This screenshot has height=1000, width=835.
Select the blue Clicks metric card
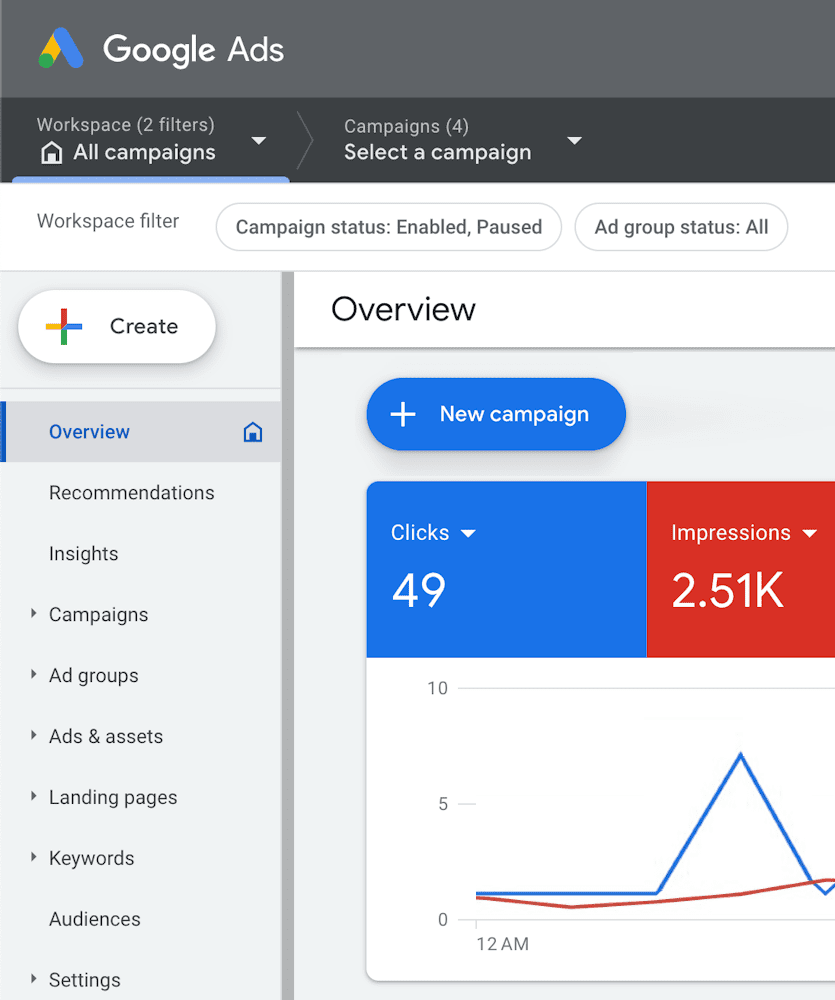[x=506, y=570]
